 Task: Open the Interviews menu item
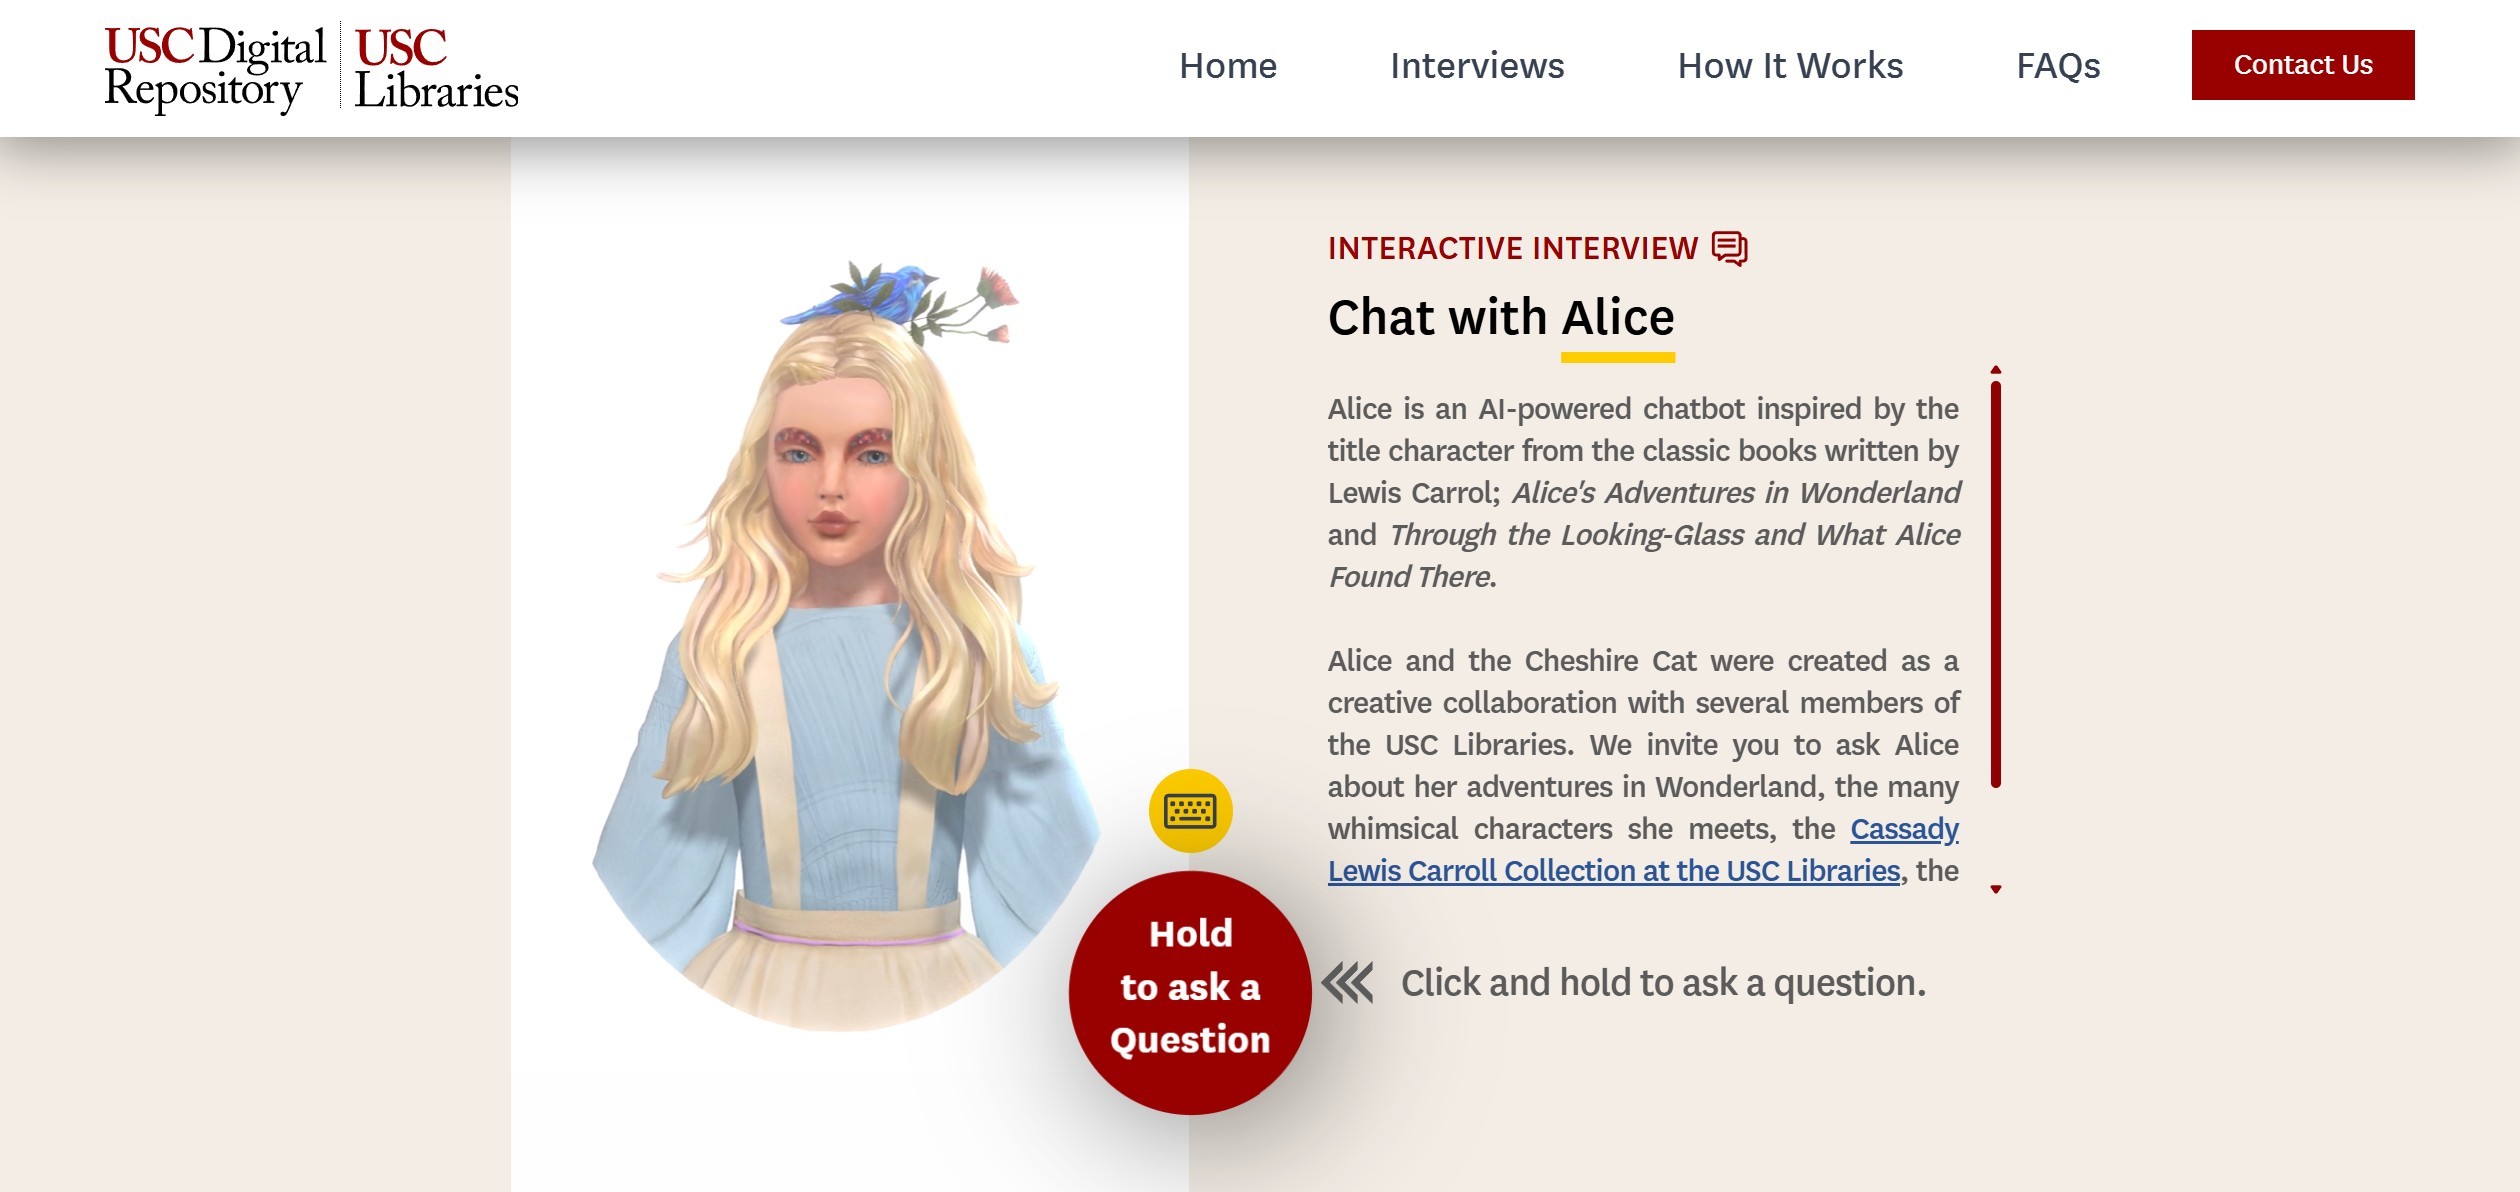[x=1477, y=66]
